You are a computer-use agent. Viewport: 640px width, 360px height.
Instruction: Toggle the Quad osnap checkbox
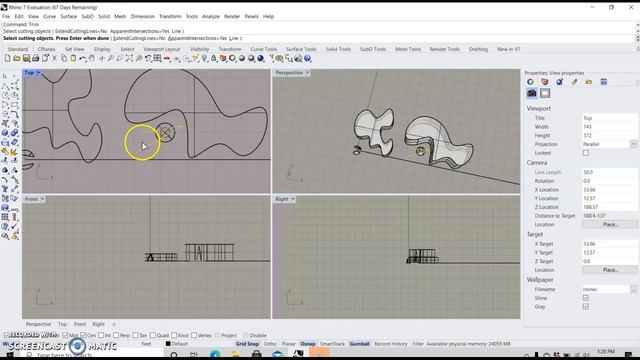coord(153,336)
